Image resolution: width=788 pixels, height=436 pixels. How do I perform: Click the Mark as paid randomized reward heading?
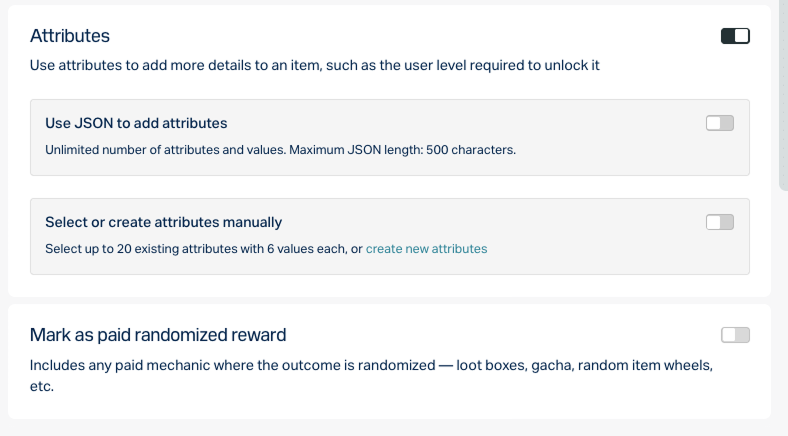pyautogui.click(x=158, y=335)
